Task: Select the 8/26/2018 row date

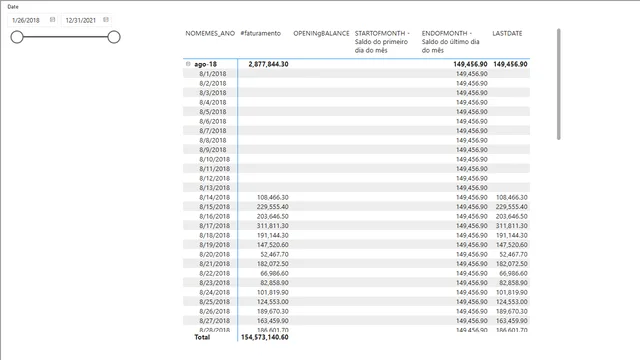Action: 214,311
